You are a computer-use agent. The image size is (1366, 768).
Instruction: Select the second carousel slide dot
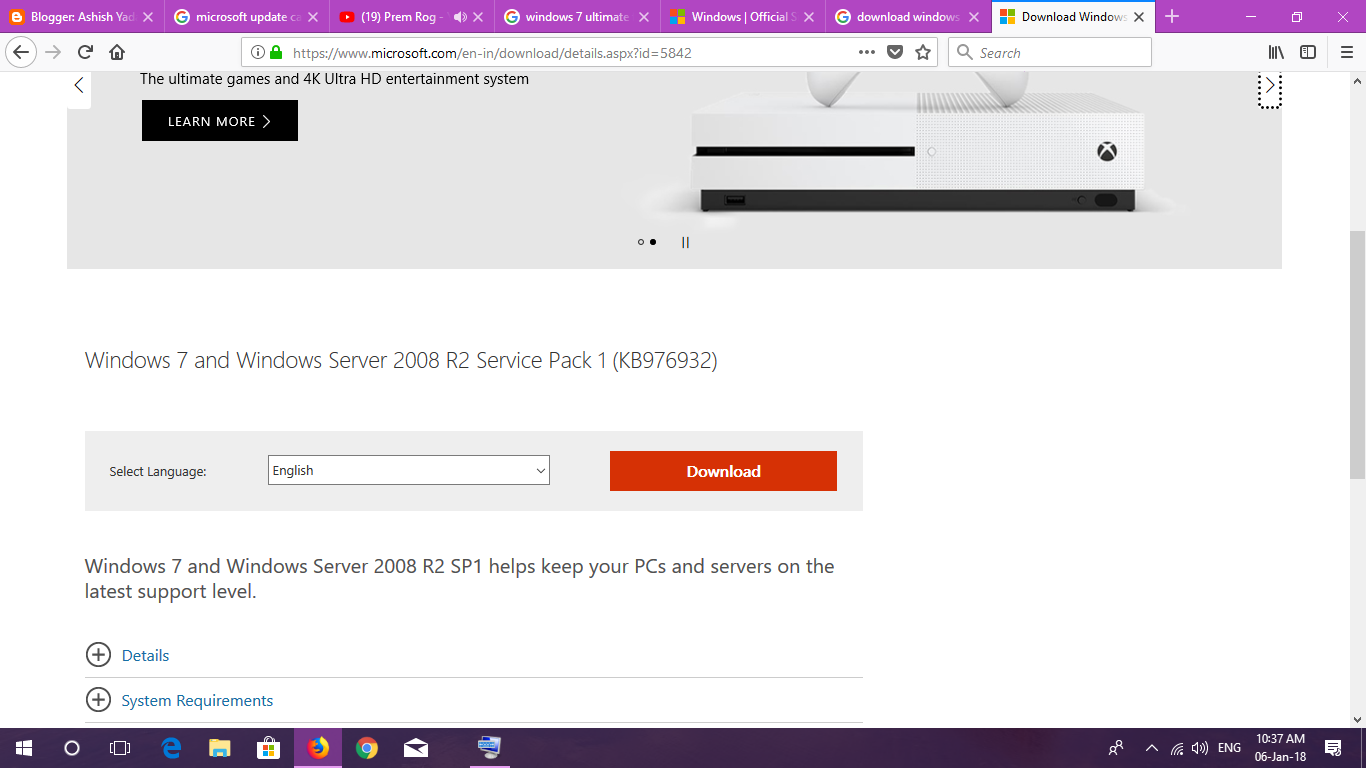653,242
